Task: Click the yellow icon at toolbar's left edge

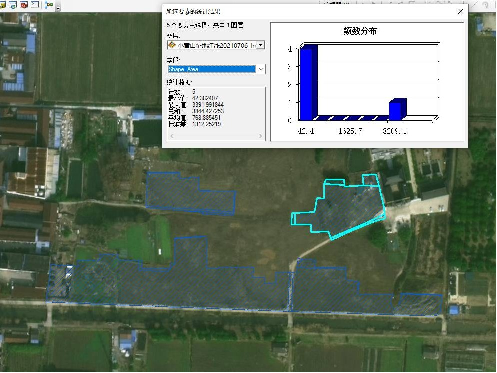Action: [x=2, y=5]
